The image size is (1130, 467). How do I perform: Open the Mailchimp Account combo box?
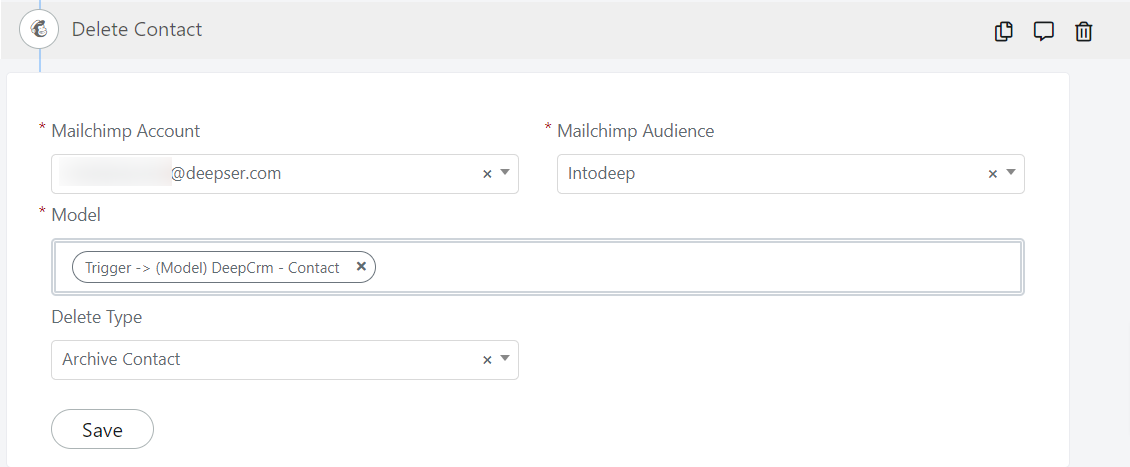coord(285,174)
